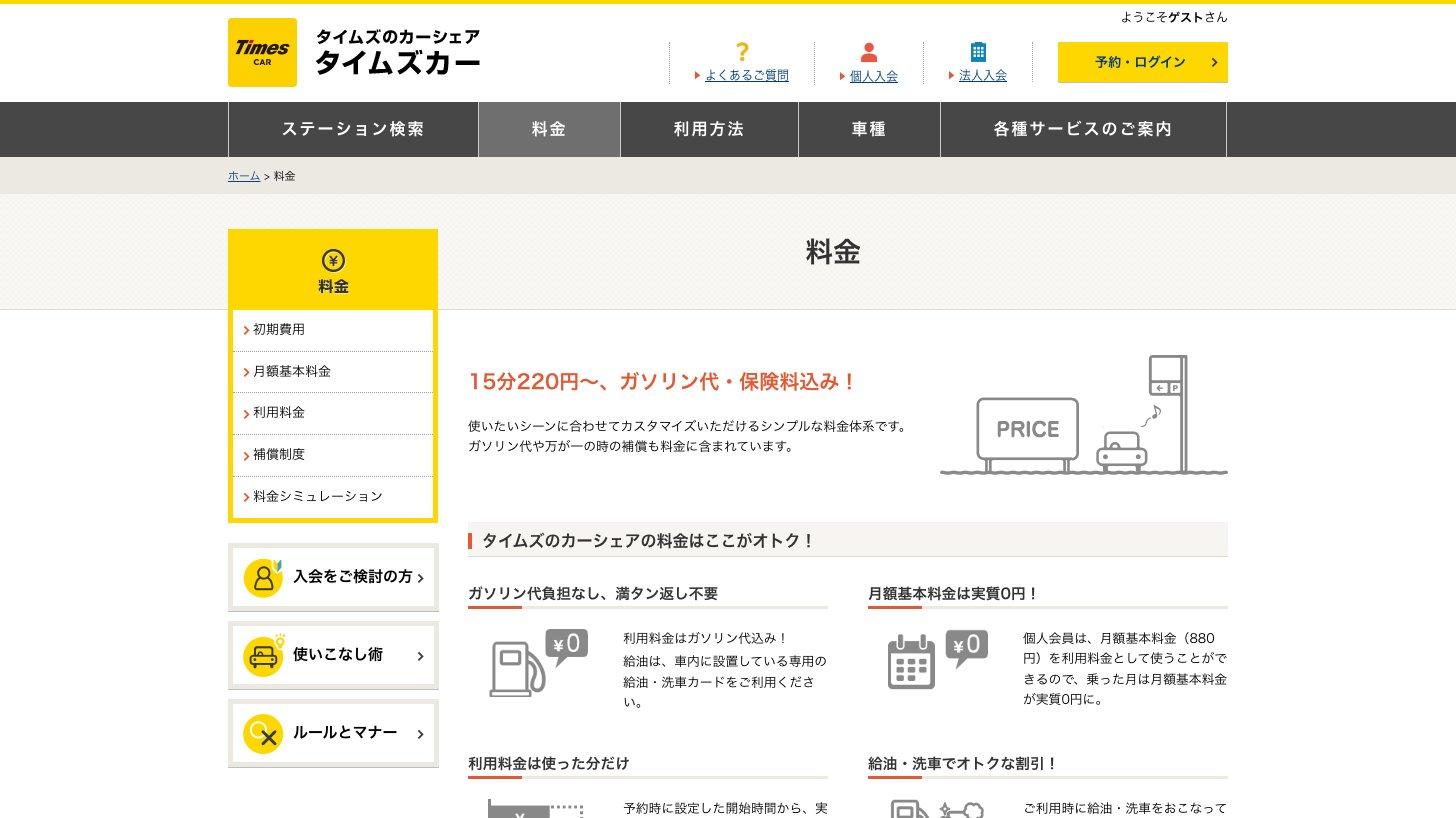Click the yen circle icon above 料金
This screenshot has height=818, width=1456.
point(334,261)
